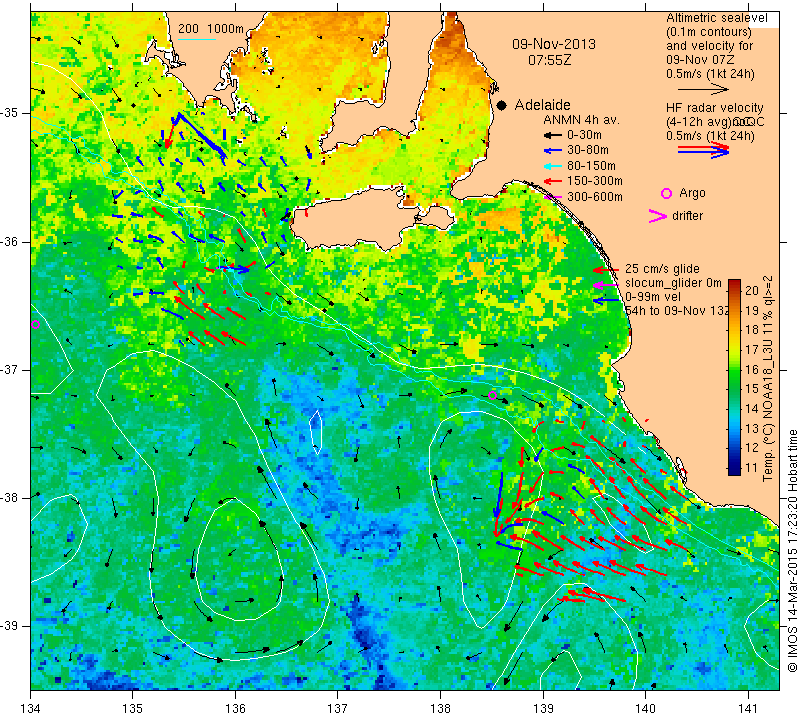Click the colorbar value 16
Screen dimensions: 800x720
(752, 369)
